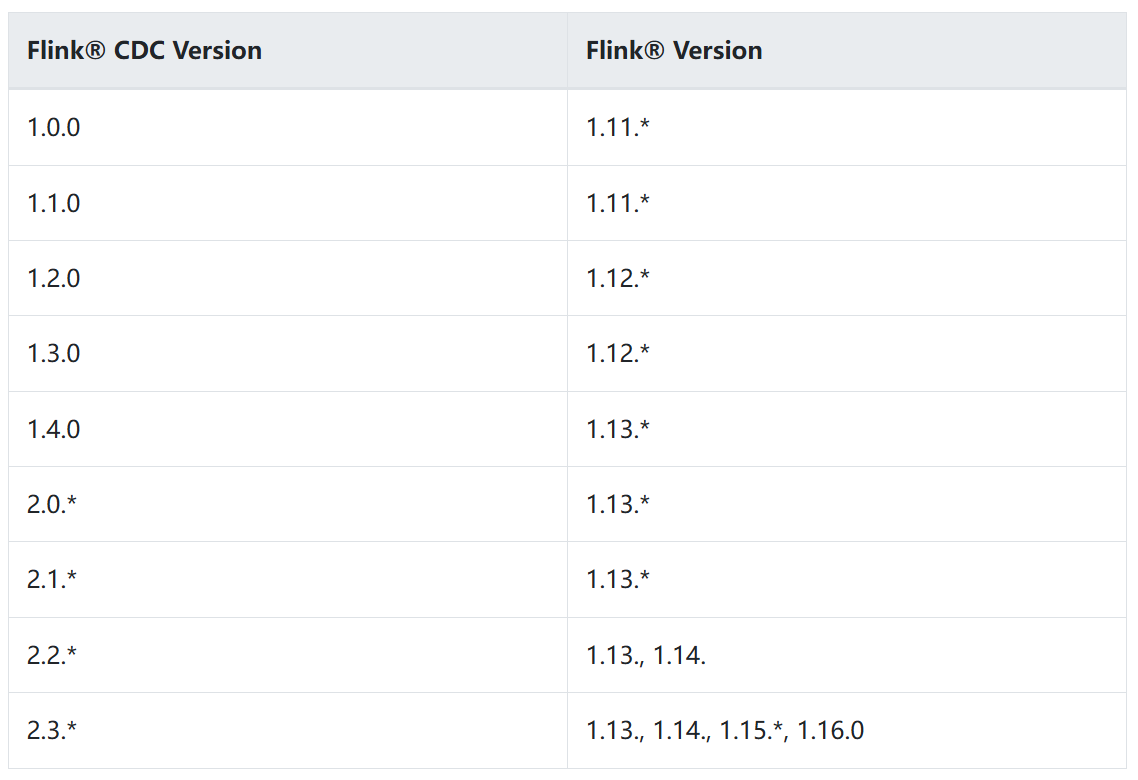Click the '1.13., 1.14.' Flink version cell
The height and width of the screenshot is (780, 1138).
click(847, 655)
